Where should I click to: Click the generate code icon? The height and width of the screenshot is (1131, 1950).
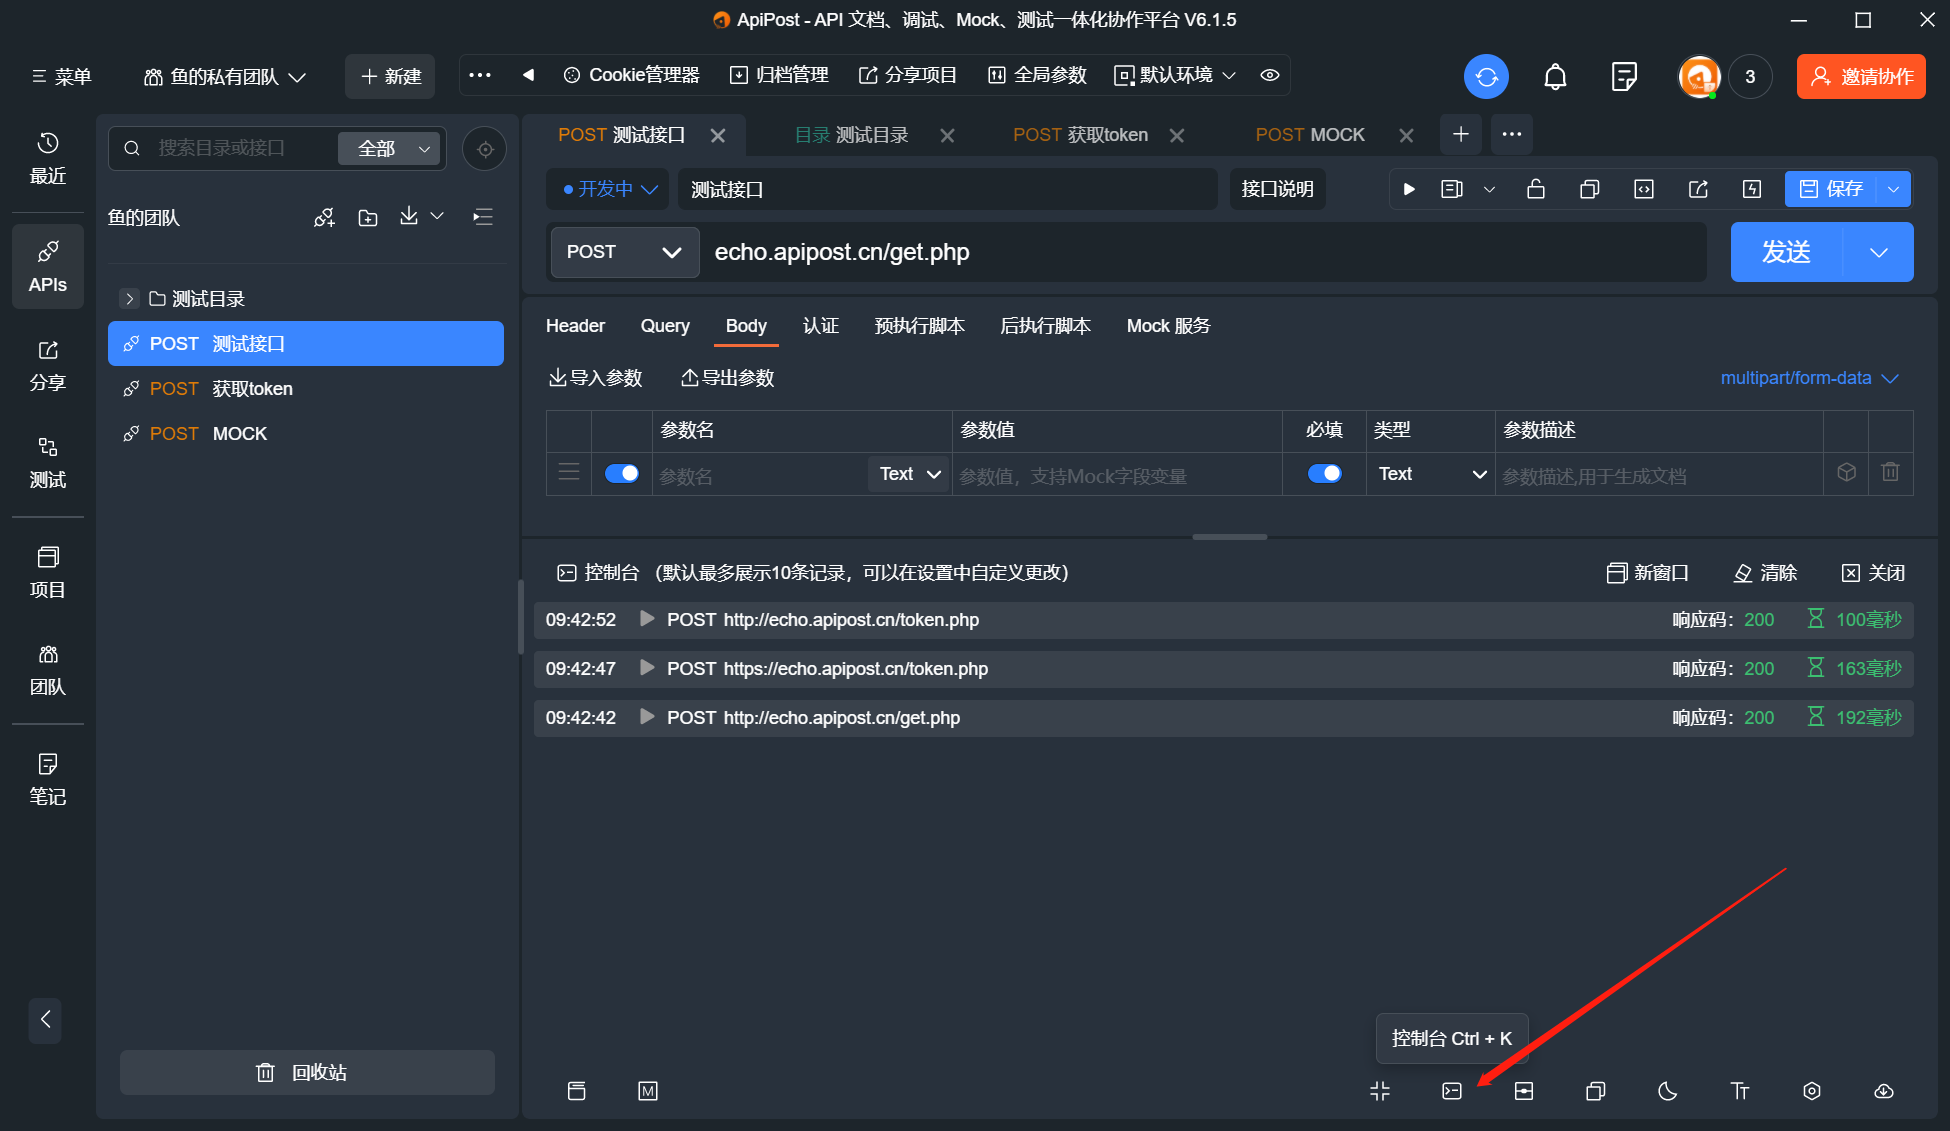tap(1643, 189)
